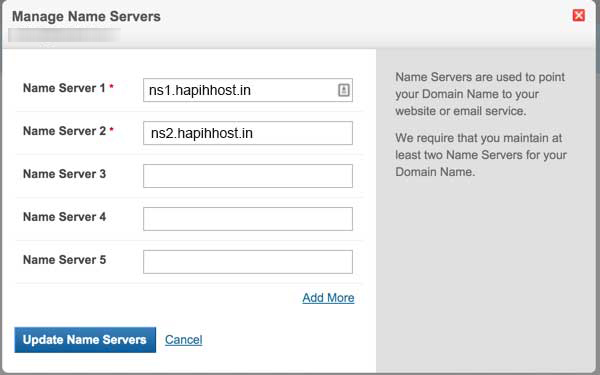This screenshot has width=600, height=375.
Task: Click the Add More link
Action: [328, 298]
